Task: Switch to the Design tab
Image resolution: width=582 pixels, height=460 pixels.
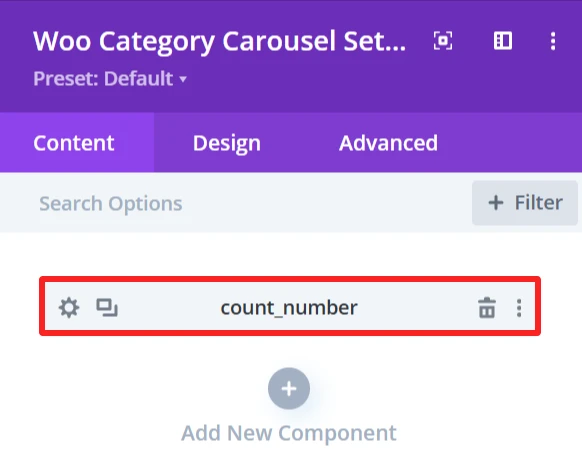Action: tap(226, 143)
